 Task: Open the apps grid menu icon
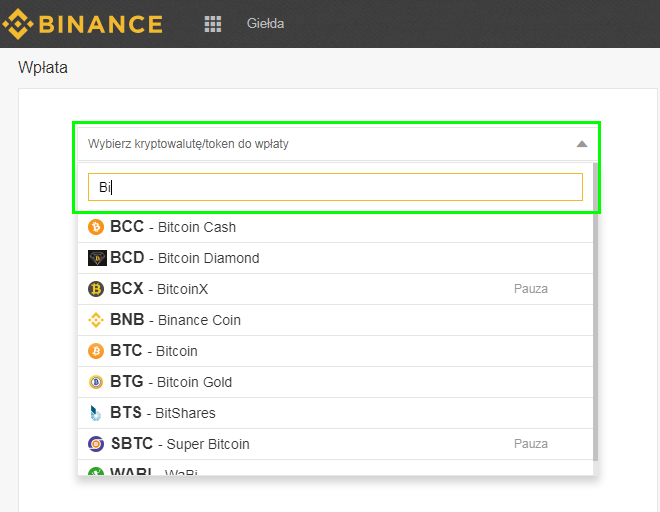pyautogui.click(x=213, y=24)
